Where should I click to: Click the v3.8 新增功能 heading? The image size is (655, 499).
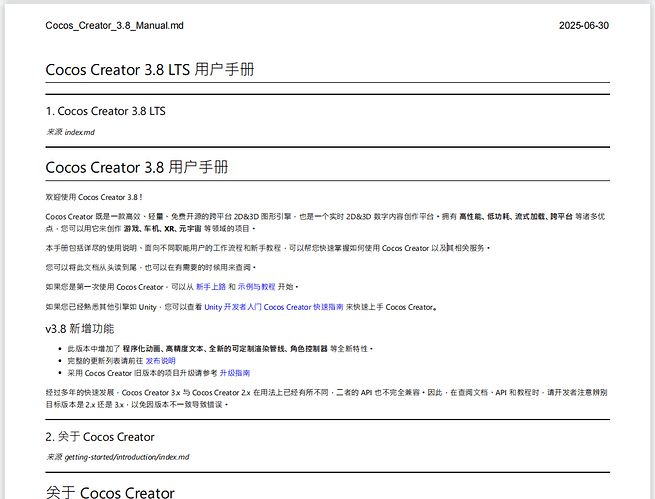[80, 329]
